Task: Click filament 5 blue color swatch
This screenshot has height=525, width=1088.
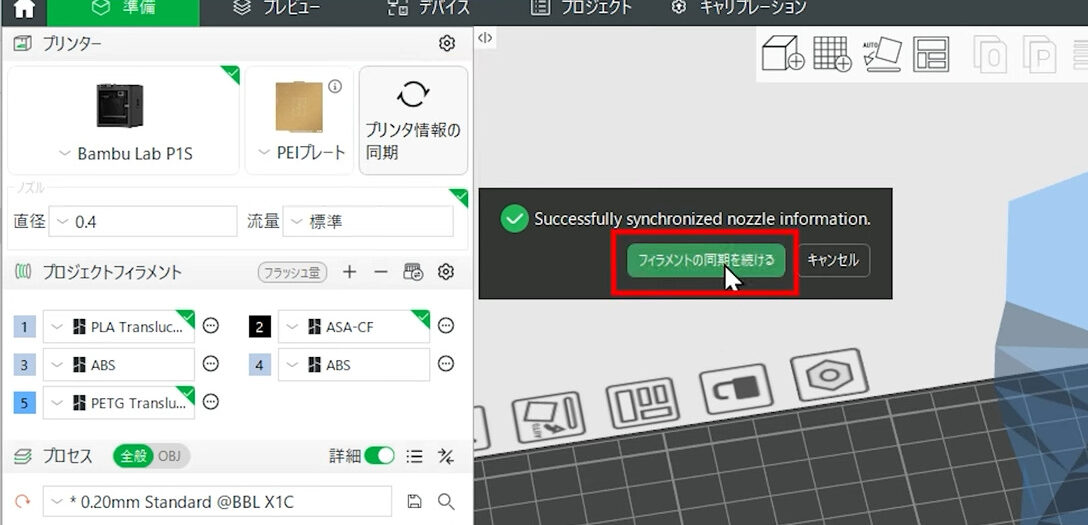Action: tap(24, 402)
